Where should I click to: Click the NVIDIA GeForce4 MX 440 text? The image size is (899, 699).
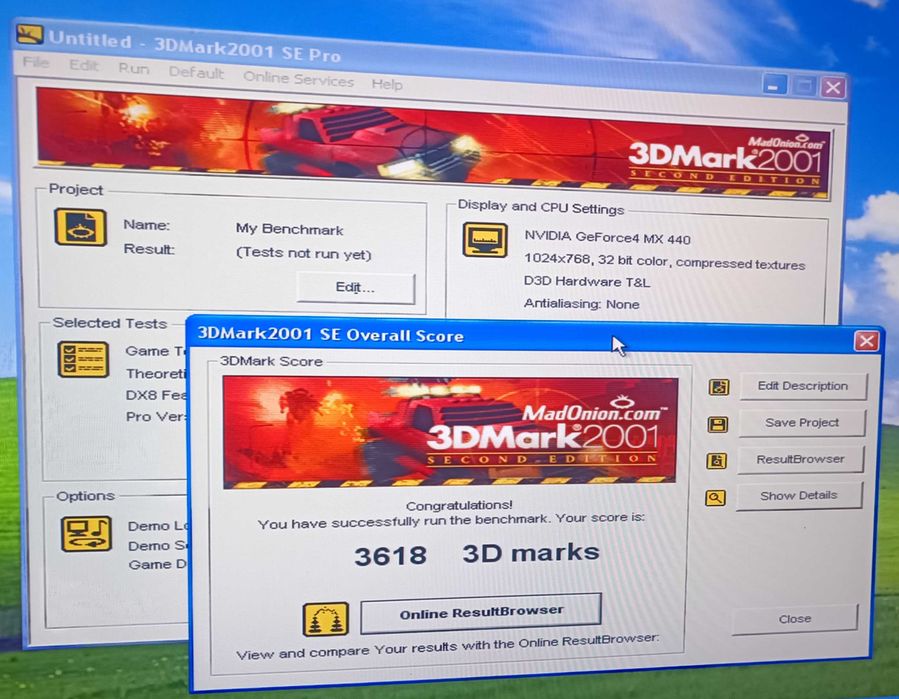pyautogui.click(x=607, y=237)
